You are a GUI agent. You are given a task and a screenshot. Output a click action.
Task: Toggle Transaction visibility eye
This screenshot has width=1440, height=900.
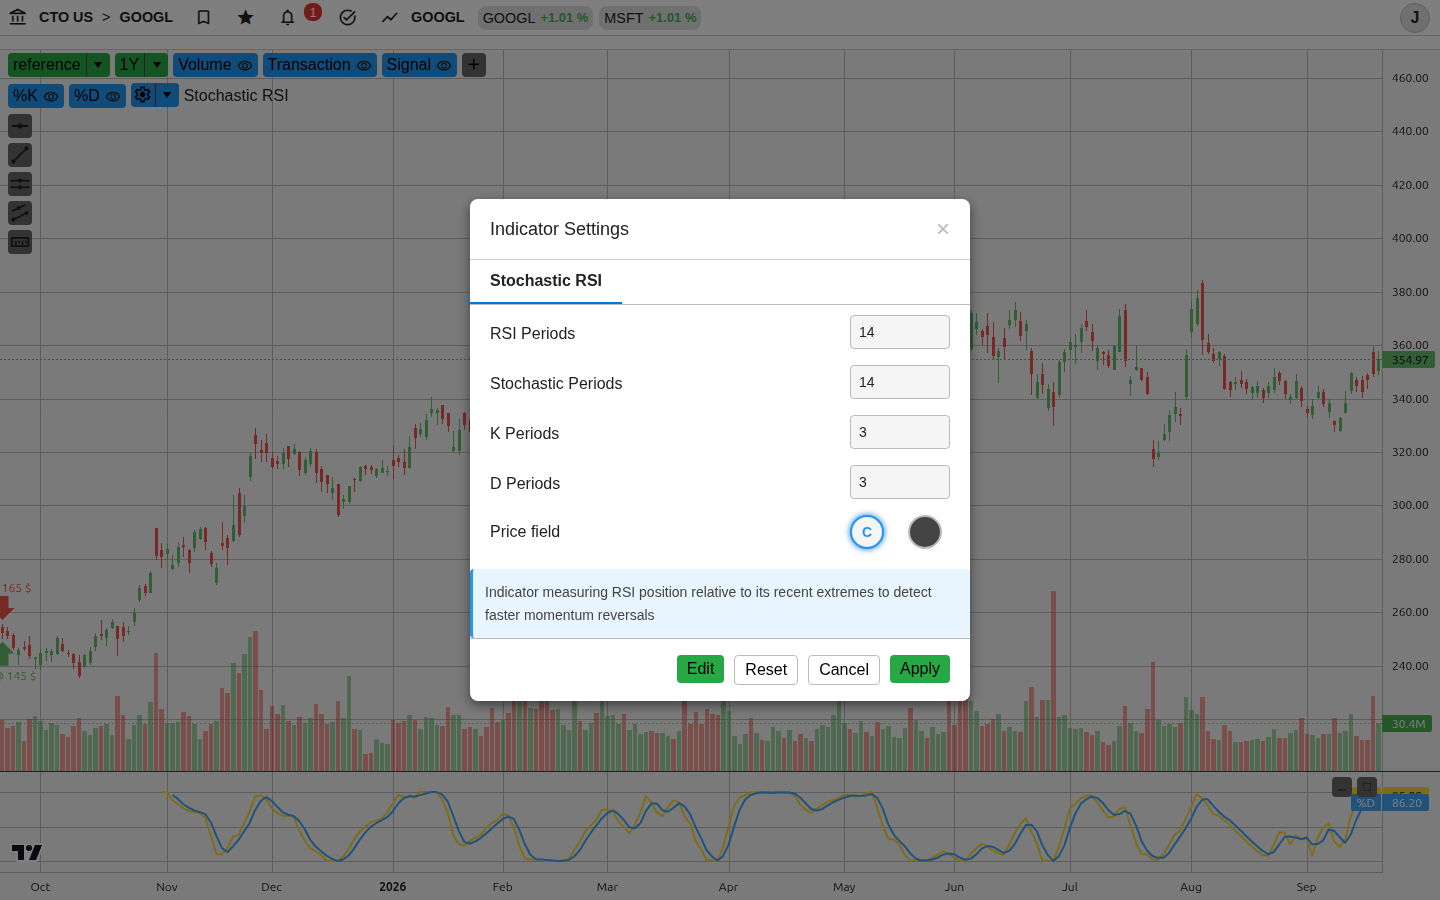[x=364, y=66]
